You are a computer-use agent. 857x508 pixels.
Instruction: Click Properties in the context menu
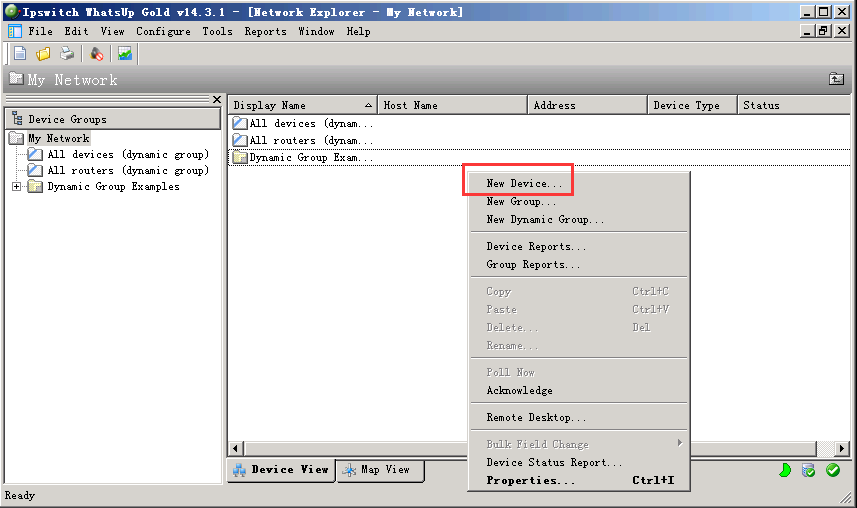tap(530, 480)
